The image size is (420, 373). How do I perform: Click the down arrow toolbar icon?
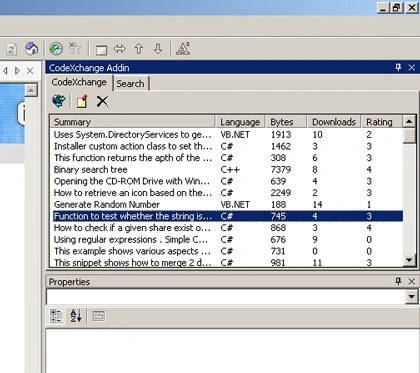(x=158, y=49)
